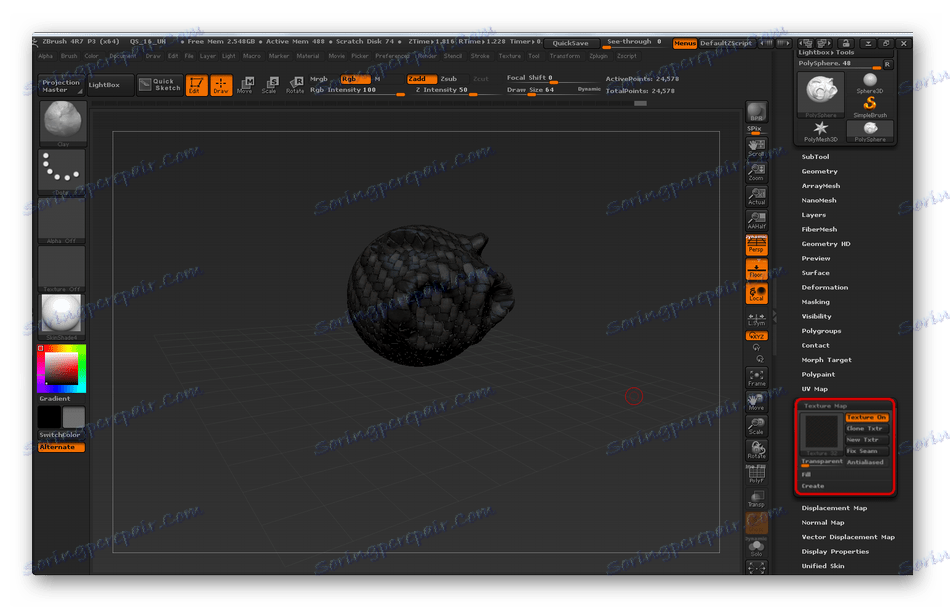Open the Render menu
This screenshot has width=950, height=608.
427,56
